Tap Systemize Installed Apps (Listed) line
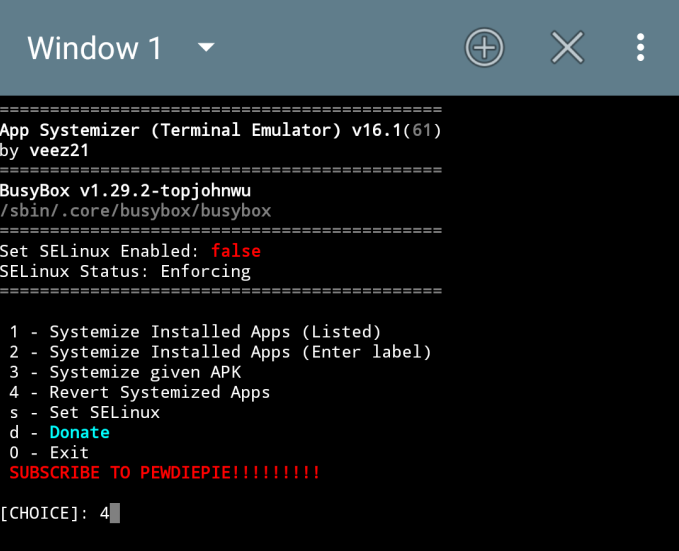The height and width of the screenshot is (551, 679). (x=195, y=332)
